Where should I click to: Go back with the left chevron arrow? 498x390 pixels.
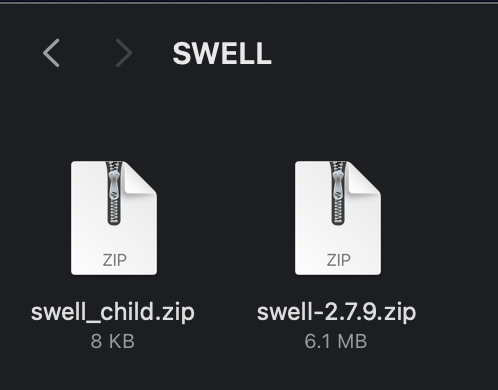51,53
